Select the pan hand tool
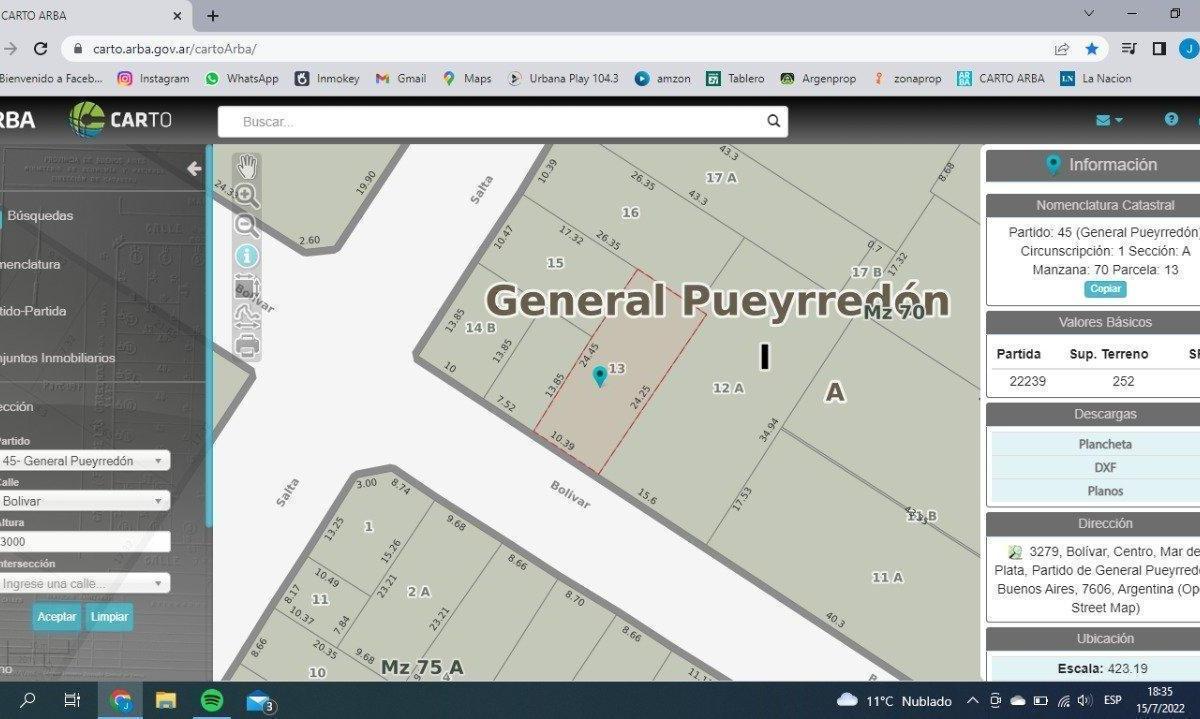The width and height of the screenshot is (1200, 719). click(x=247, y=167)
